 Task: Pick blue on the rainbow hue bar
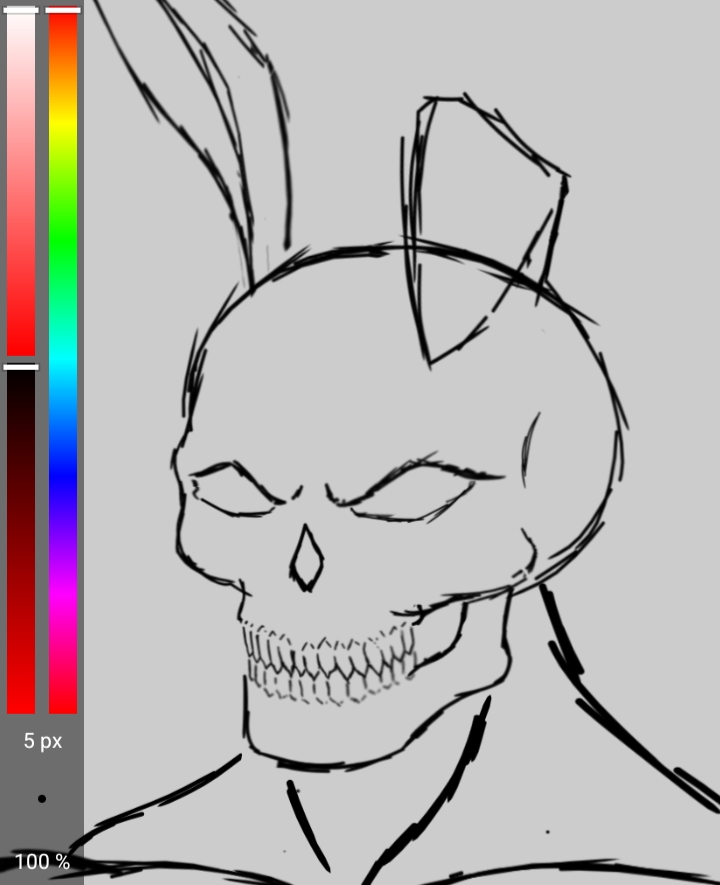click(63, 478)
